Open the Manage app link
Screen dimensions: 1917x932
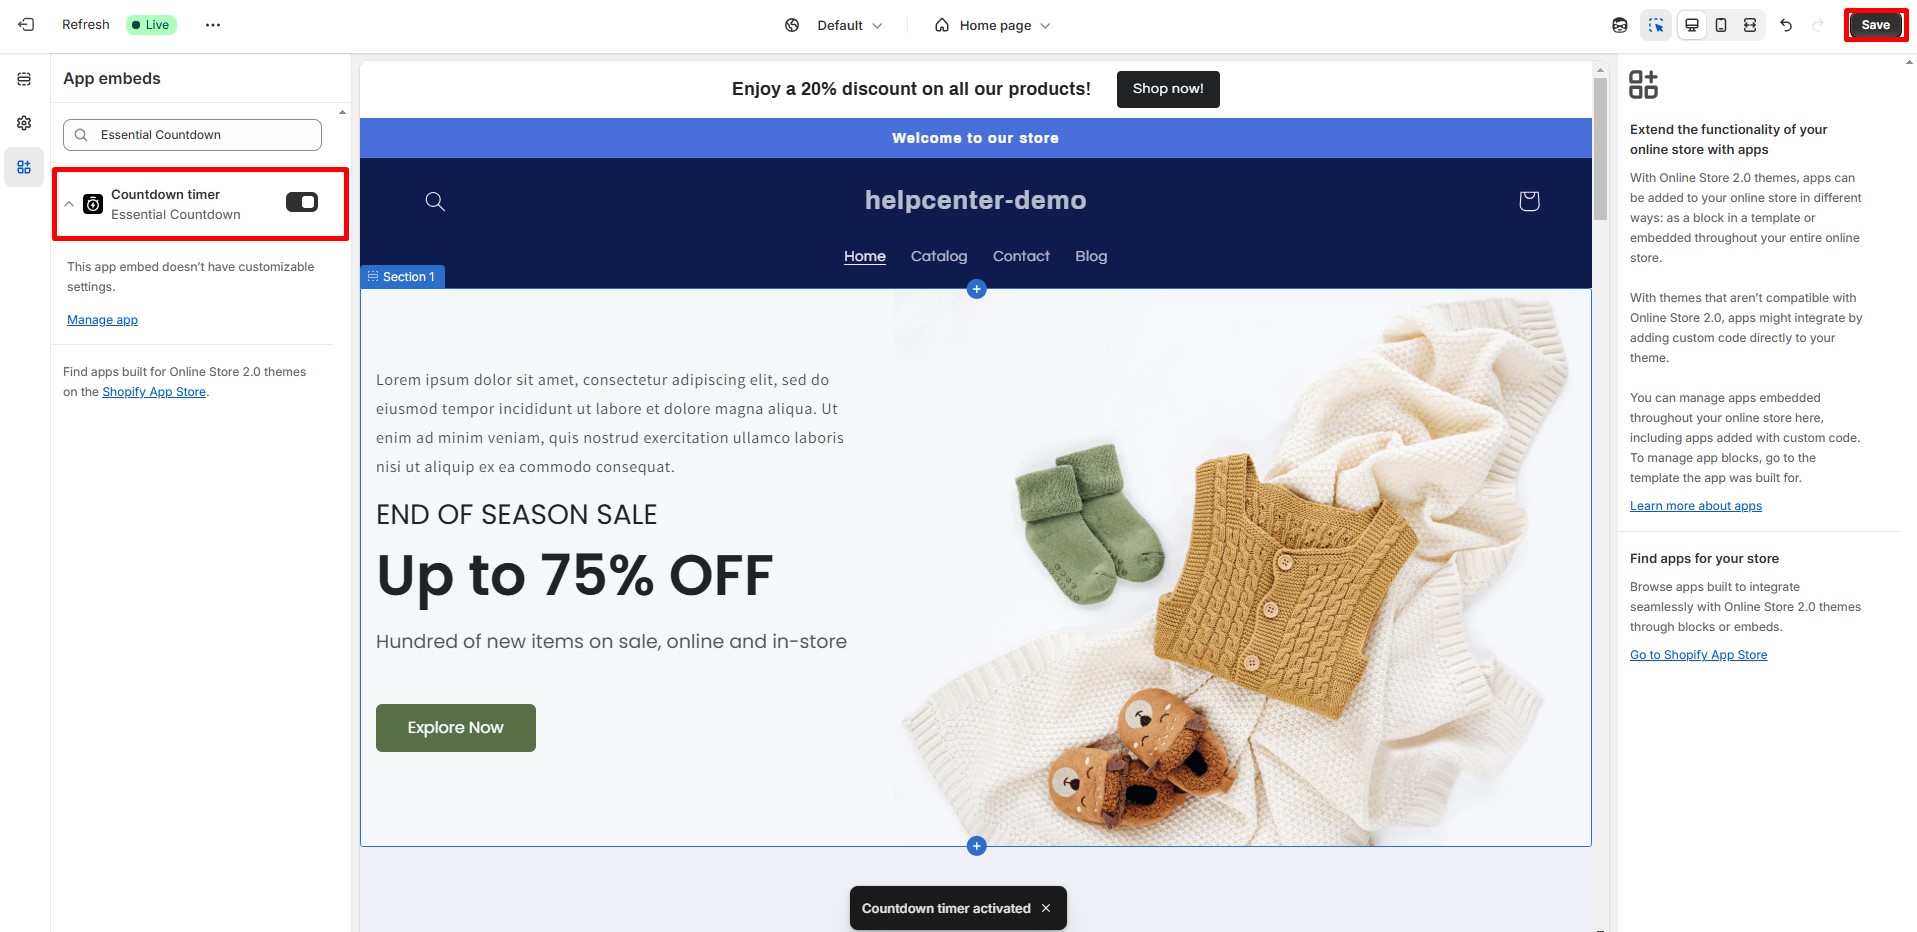coord(102,320)
